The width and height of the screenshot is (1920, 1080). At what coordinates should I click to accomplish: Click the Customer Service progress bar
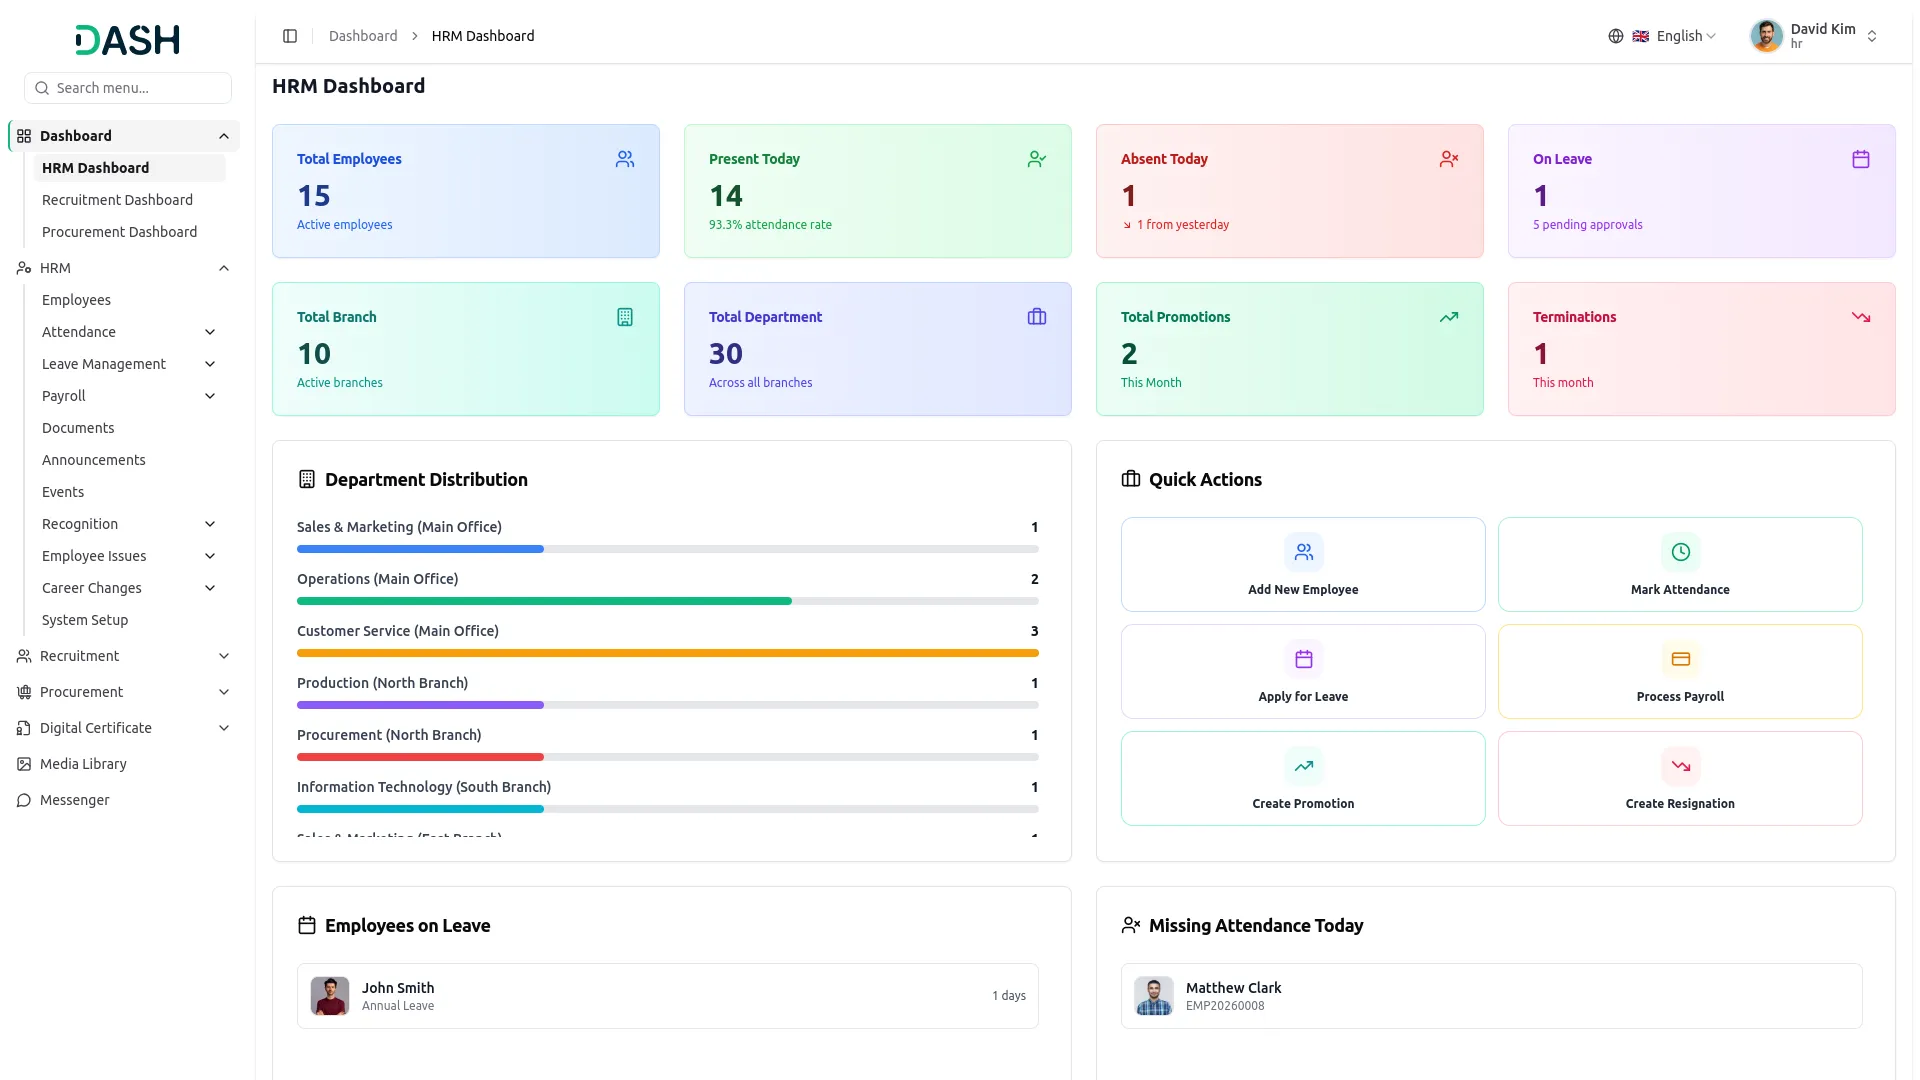tap(668, 653)
